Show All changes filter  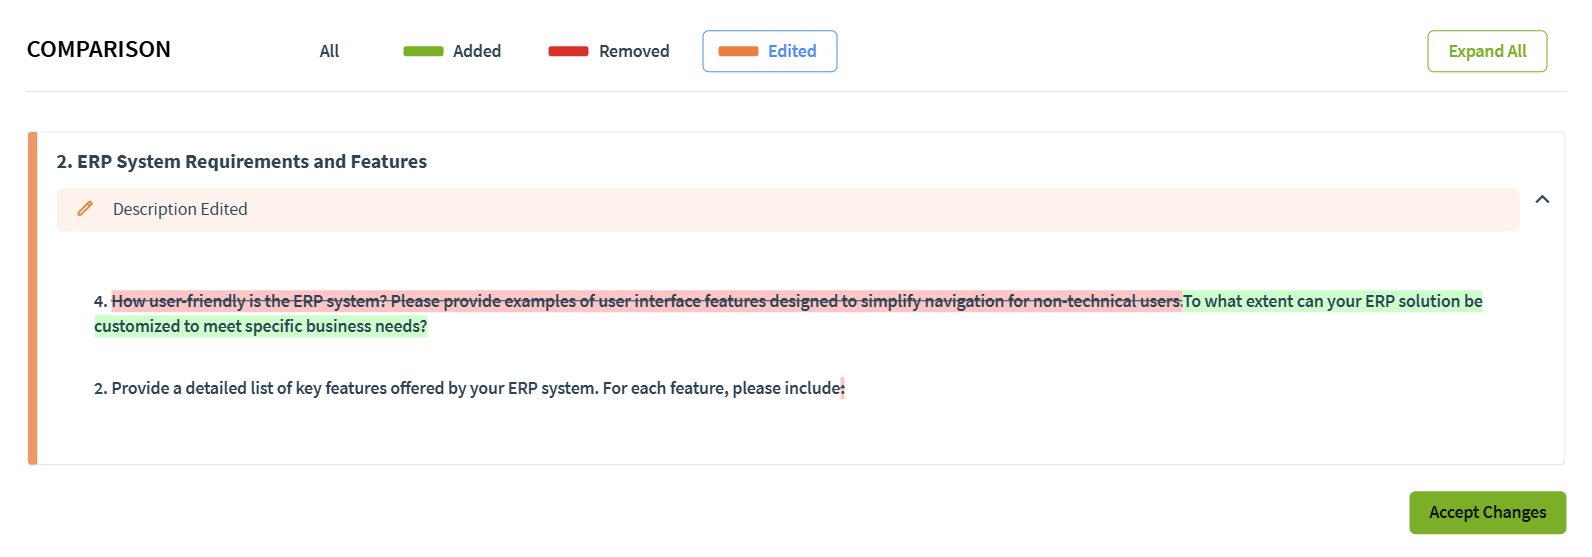(x=329, y=51)
